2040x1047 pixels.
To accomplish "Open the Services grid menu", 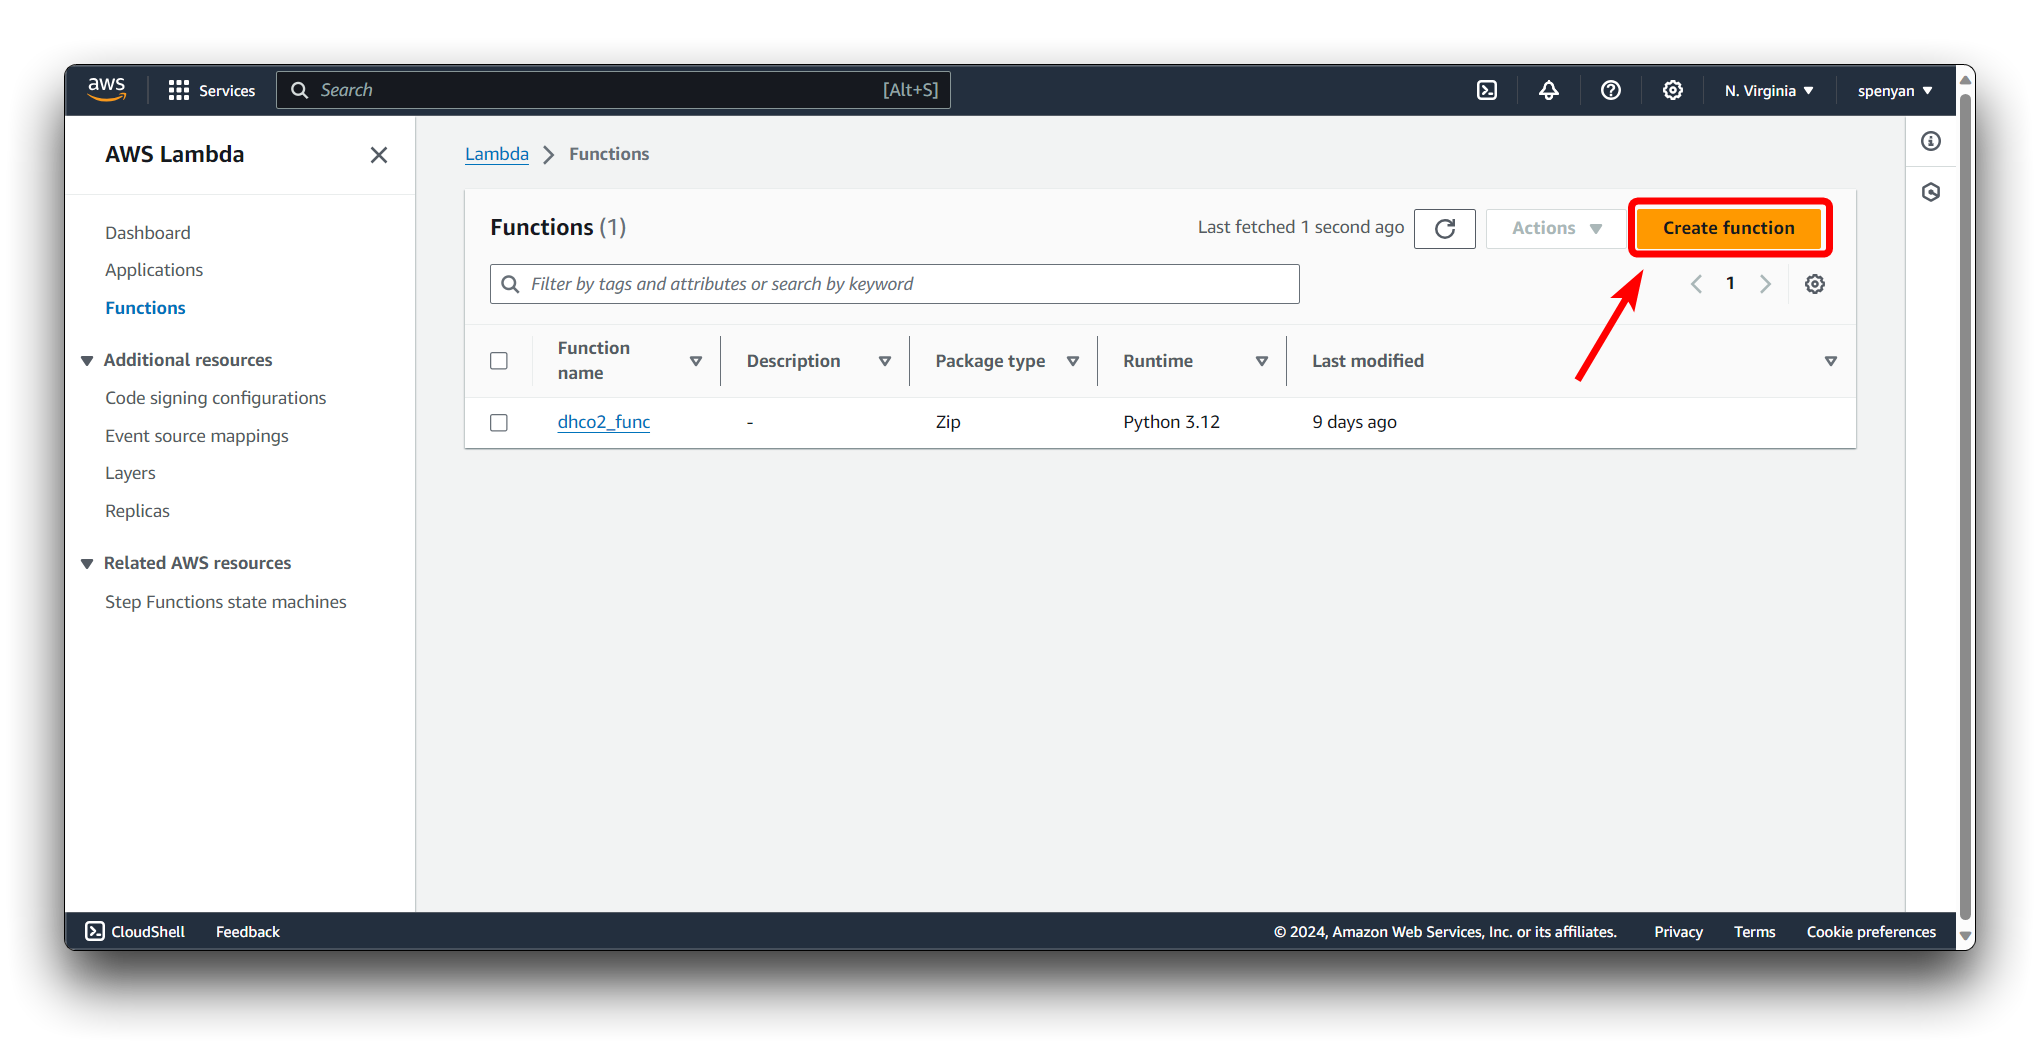I will (211, 90).
